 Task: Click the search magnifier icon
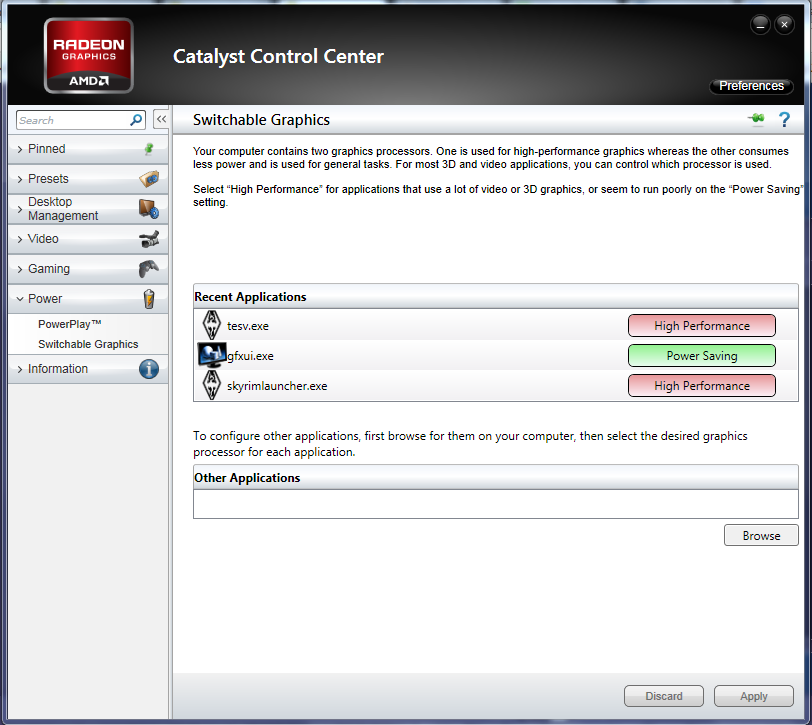pos(136,120)
